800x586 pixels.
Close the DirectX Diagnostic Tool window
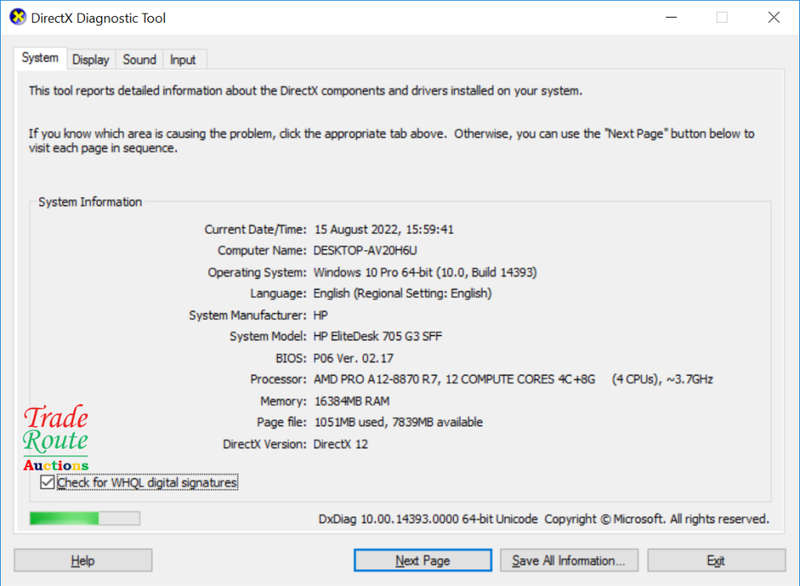[x=773, y=18]
